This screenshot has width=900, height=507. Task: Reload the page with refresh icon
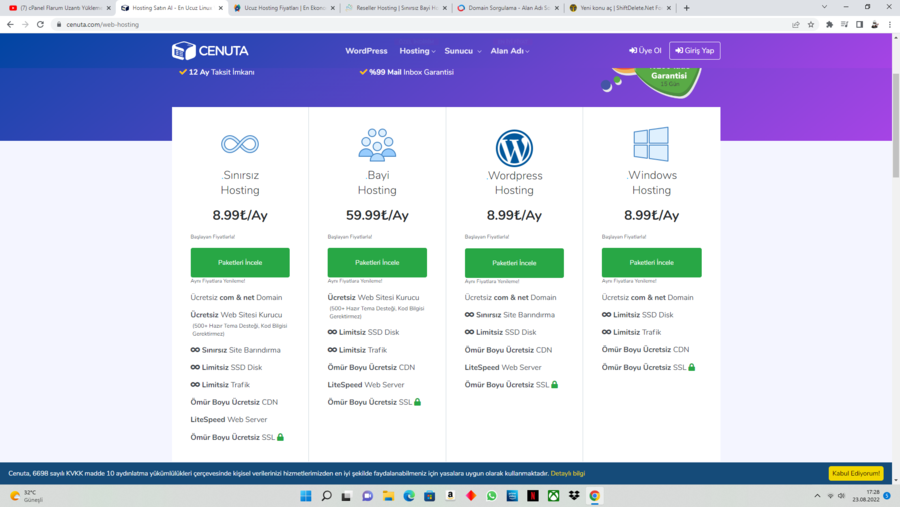[x=40, y=24]
